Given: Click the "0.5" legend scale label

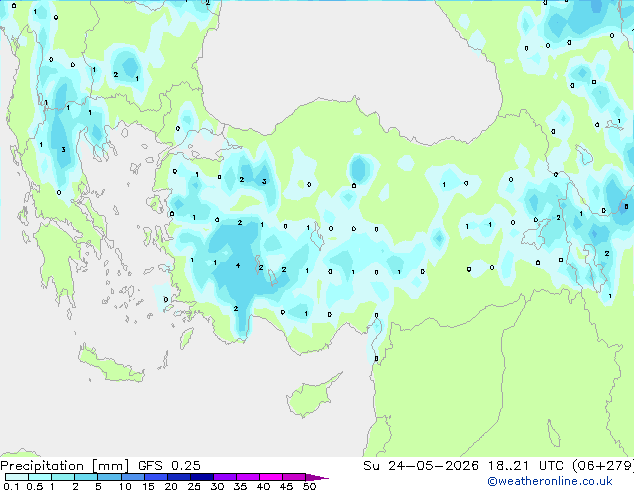Looking at the screenshot, I should [x=35, y=486].
